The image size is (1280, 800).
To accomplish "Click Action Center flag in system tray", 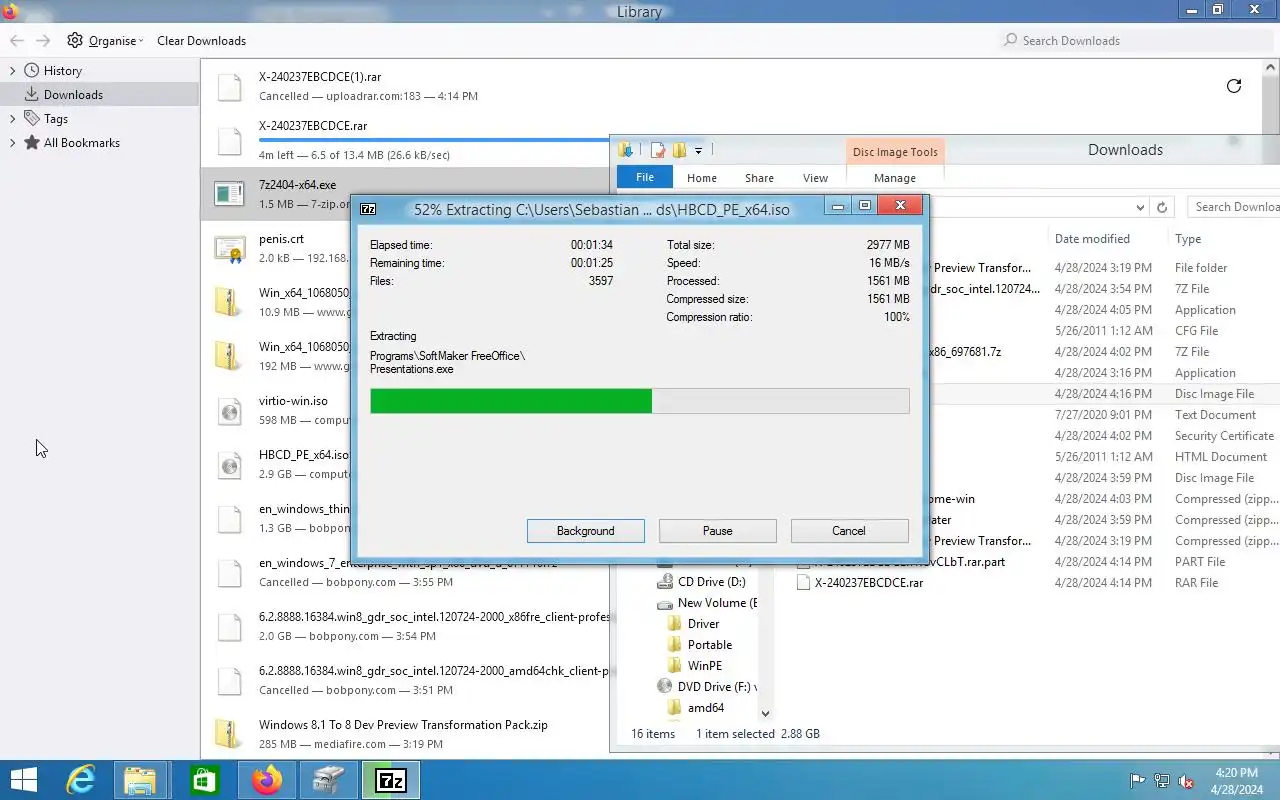I will coord(1138,781).
